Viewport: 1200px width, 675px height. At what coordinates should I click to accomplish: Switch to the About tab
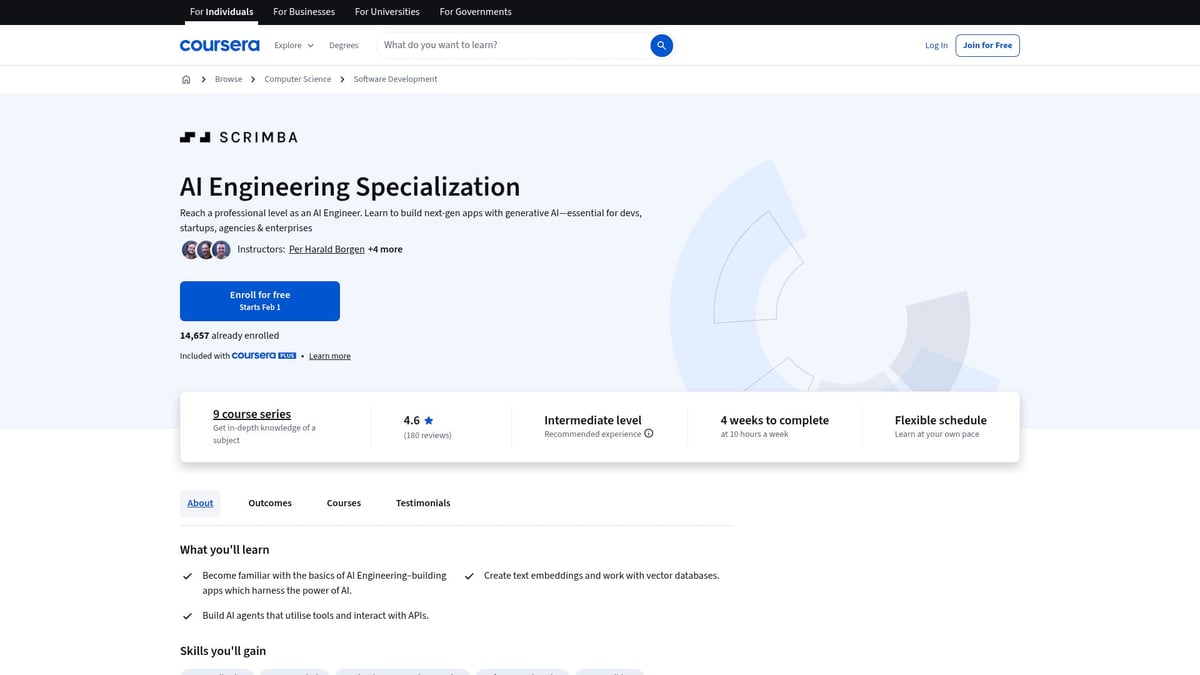coord(200,503)
